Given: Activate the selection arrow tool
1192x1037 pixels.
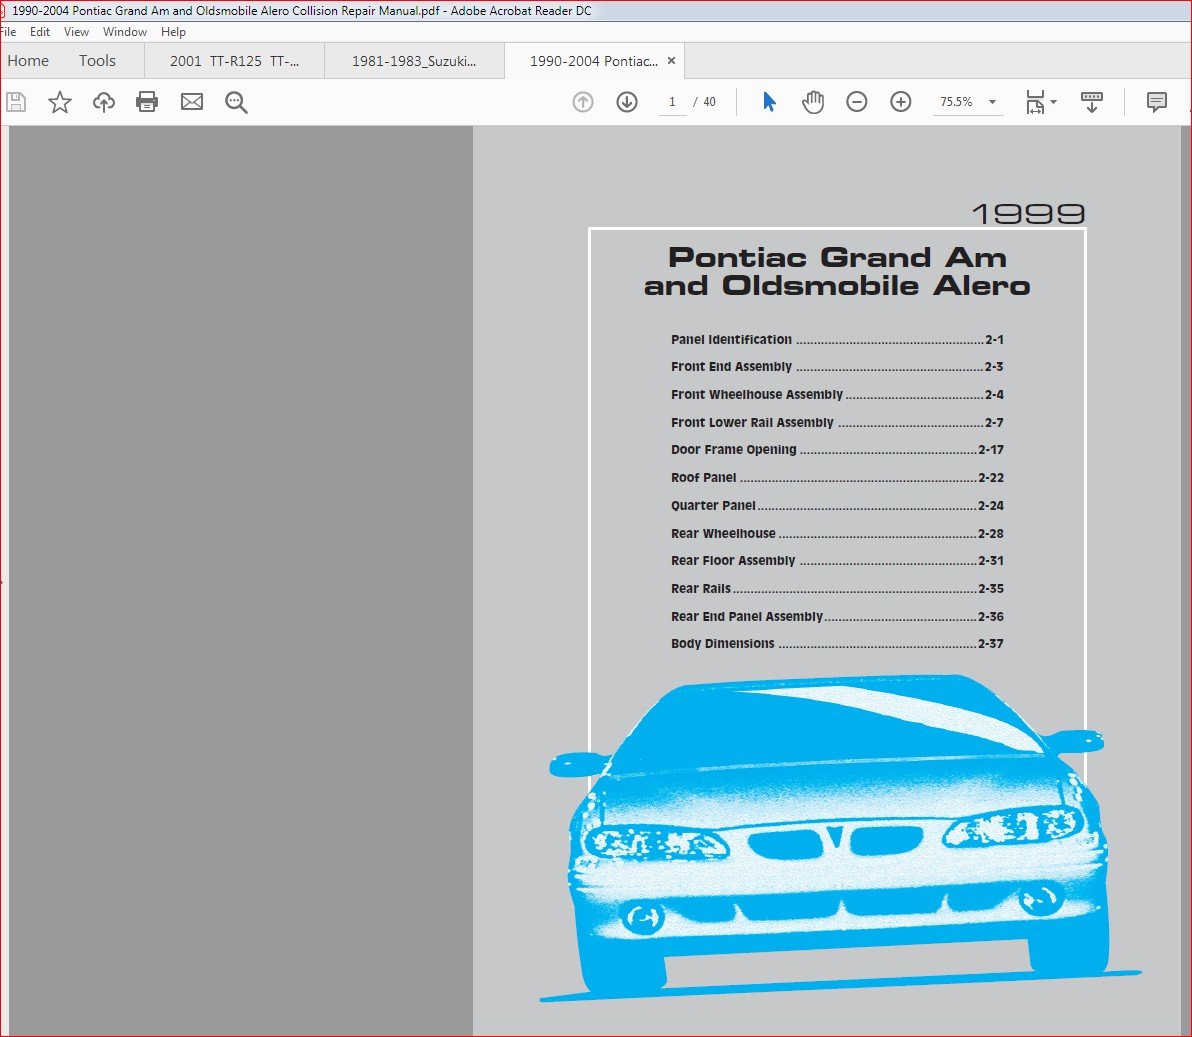Looking at the screenshot, I should (769, 102).
